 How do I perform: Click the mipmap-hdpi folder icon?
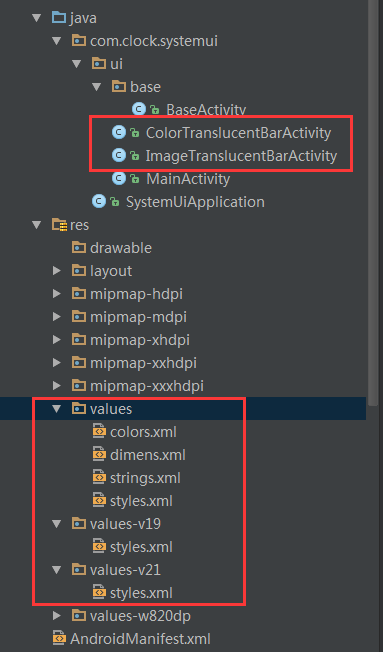pos(79,294)
